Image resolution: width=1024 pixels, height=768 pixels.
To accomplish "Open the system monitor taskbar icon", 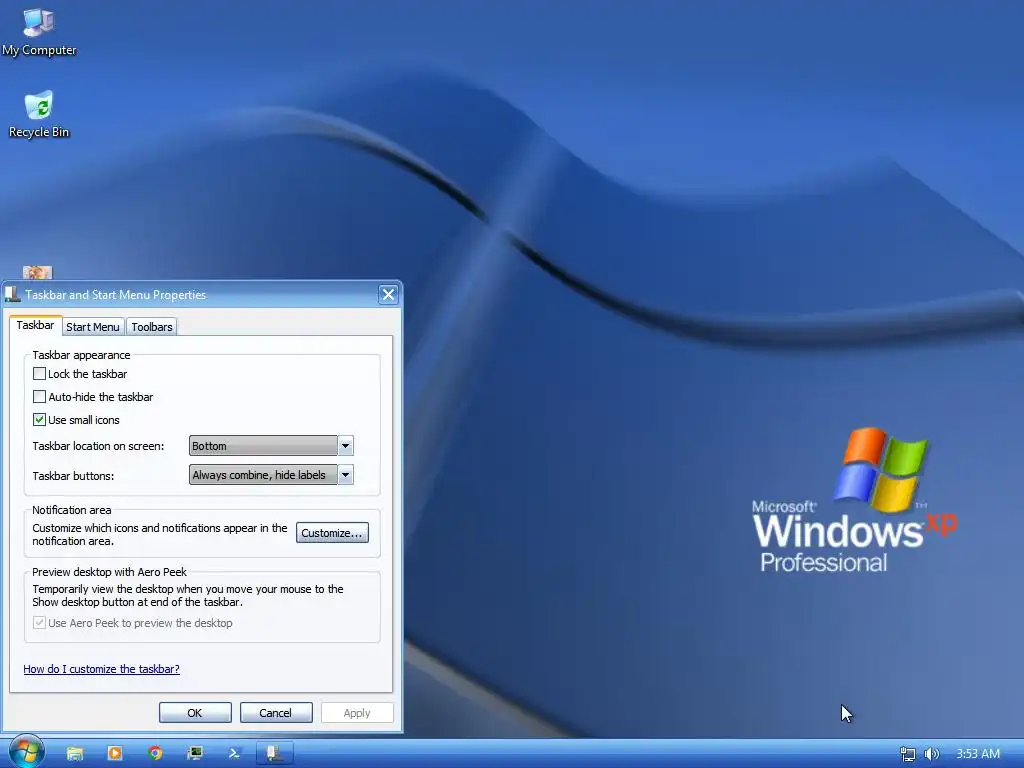I will tap(195, 753).
